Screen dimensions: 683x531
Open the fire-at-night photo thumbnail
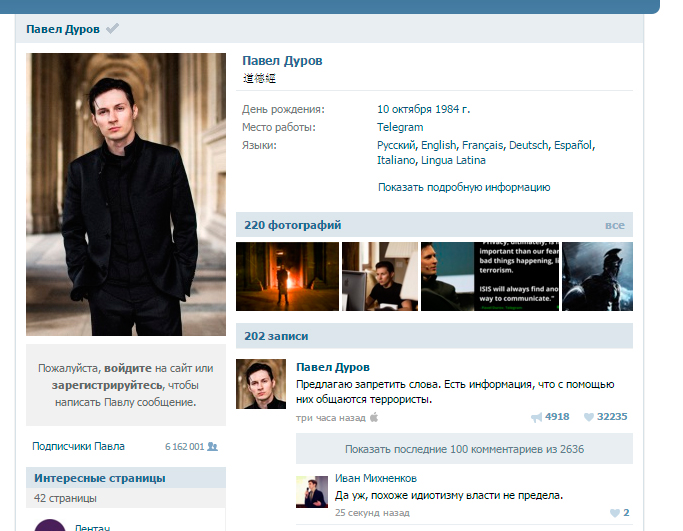pyautogui.click(x=287, y=276)
